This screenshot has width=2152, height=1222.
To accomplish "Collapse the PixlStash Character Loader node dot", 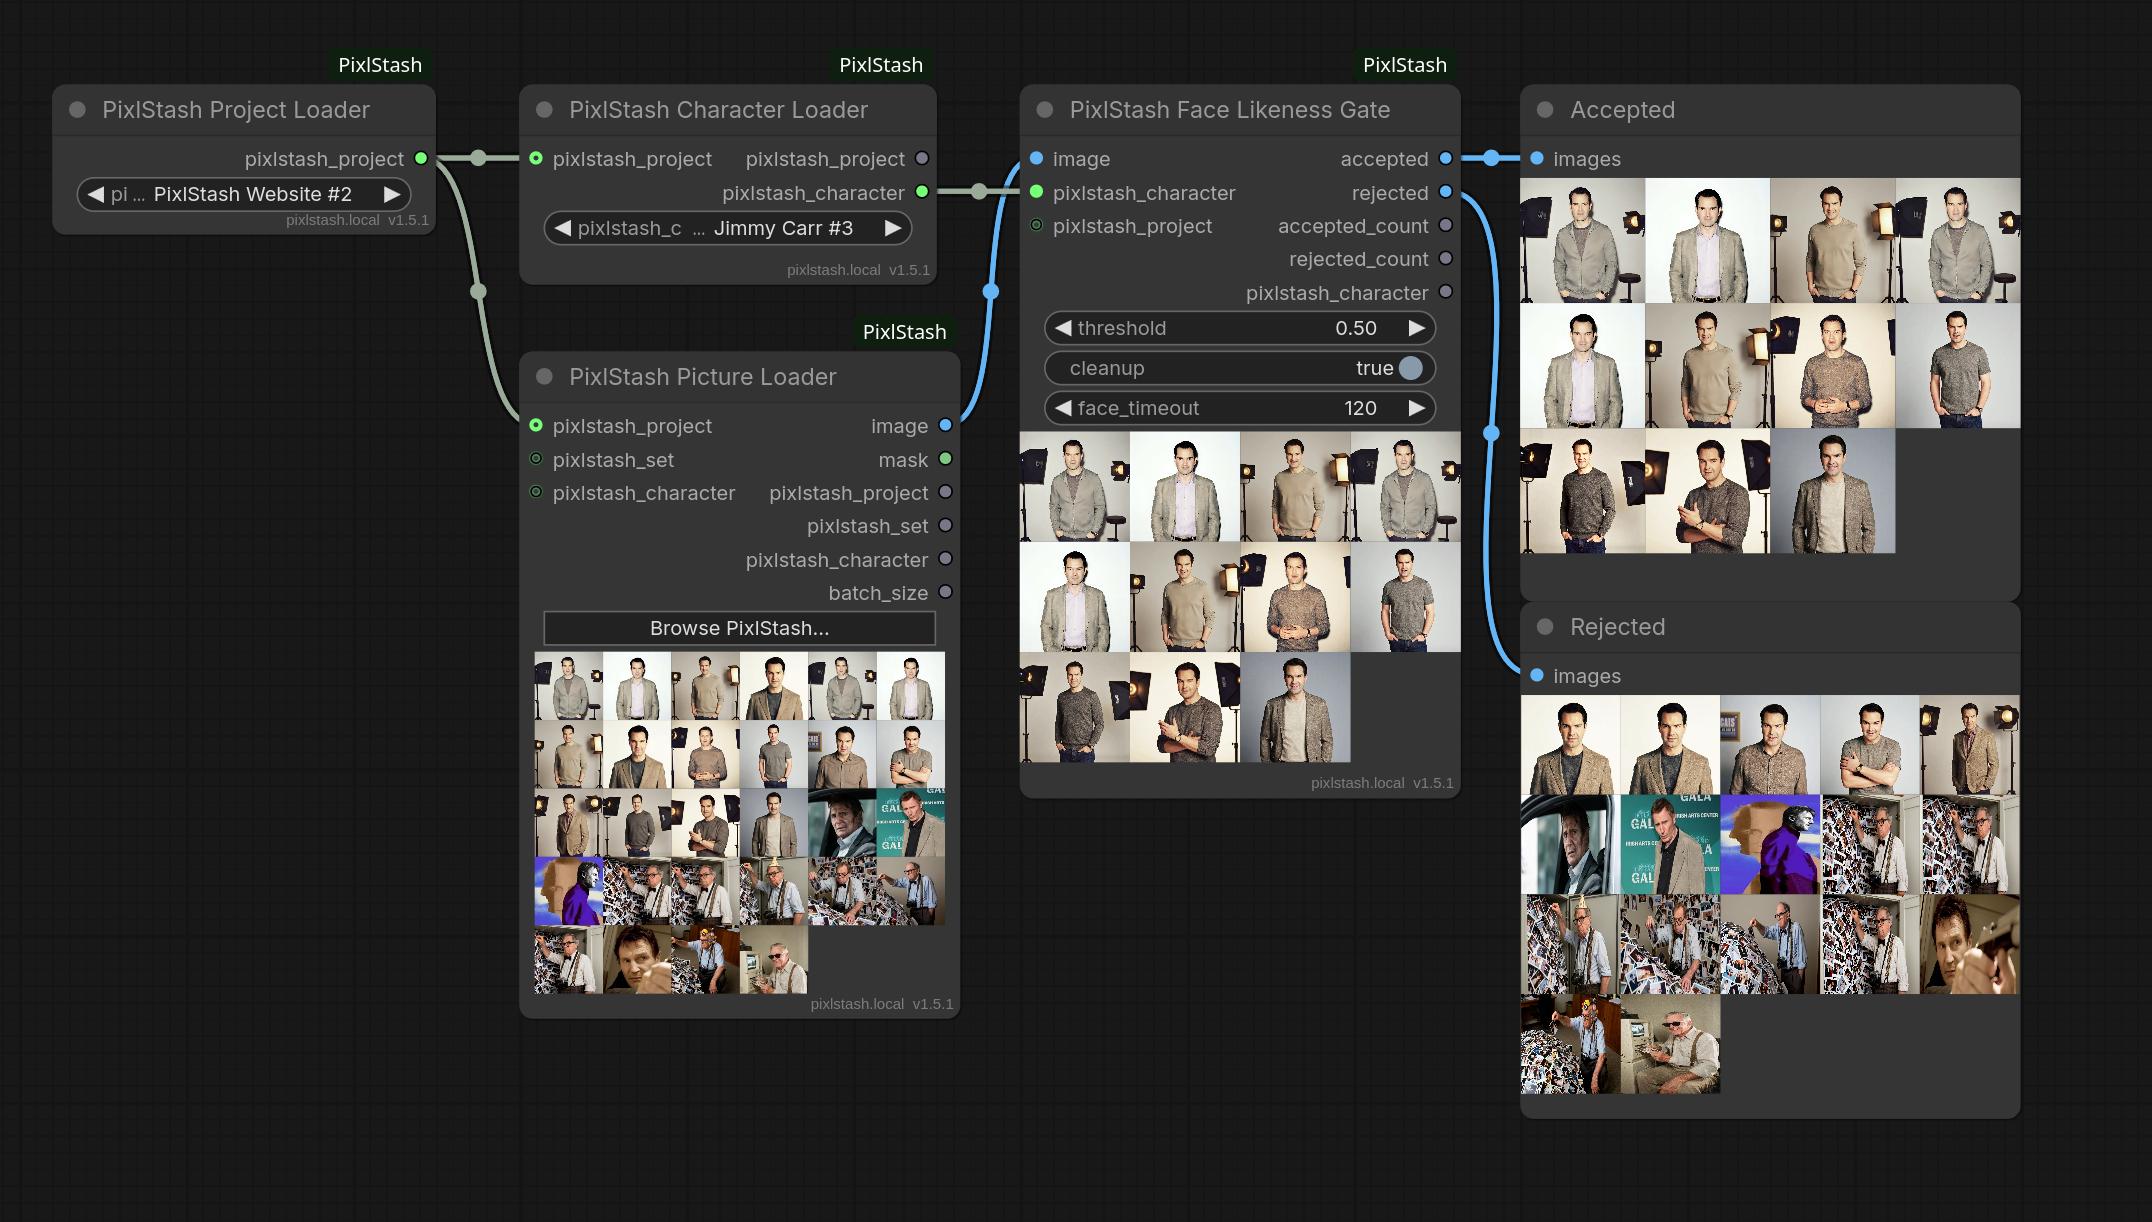I will click(544, 110).
